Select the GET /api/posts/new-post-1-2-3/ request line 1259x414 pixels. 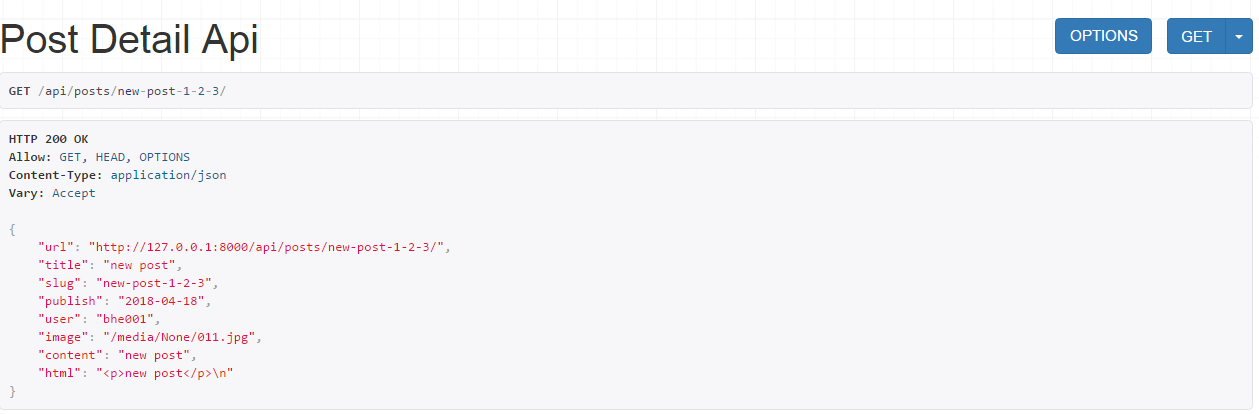(x=117, y=91)
